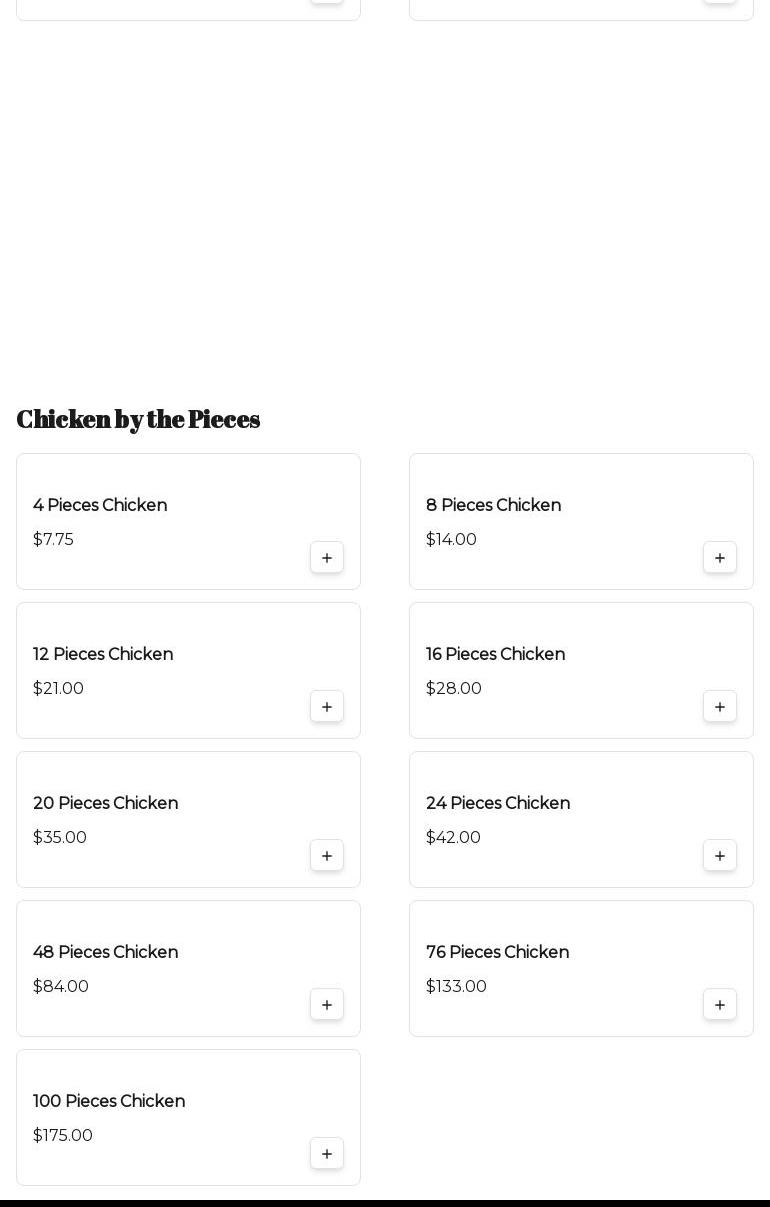Select the 12 Pieces Chicken name
The width and height of the screenshot is (770, 1207).
103,654
